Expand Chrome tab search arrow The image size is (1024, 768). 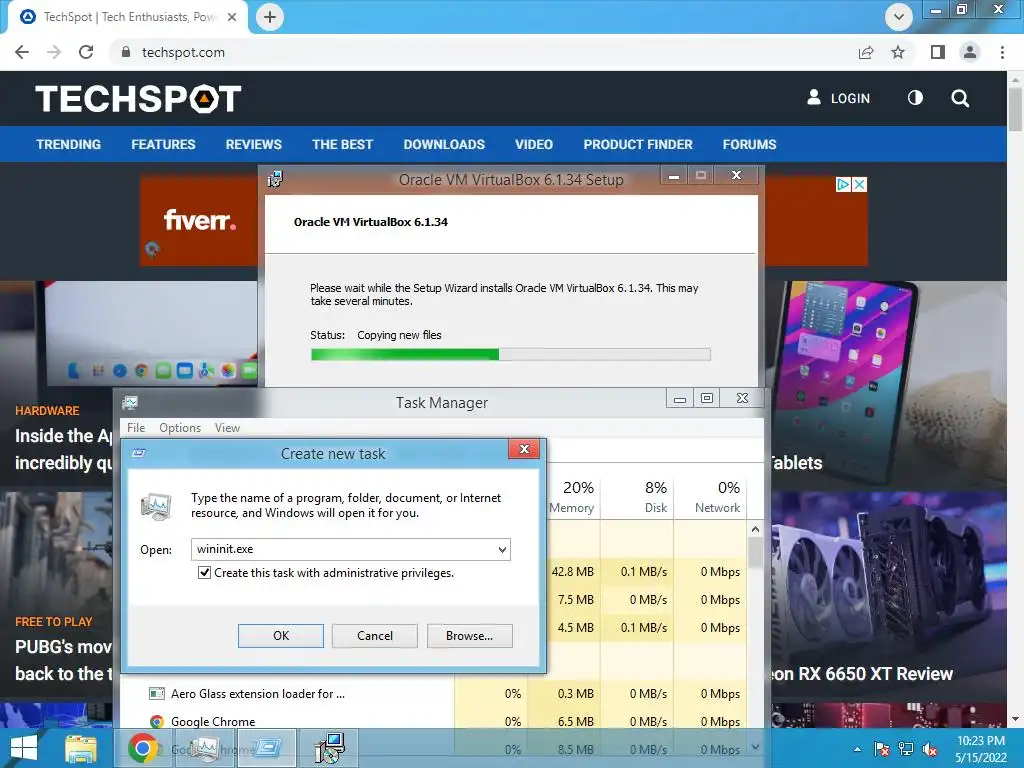899,17
